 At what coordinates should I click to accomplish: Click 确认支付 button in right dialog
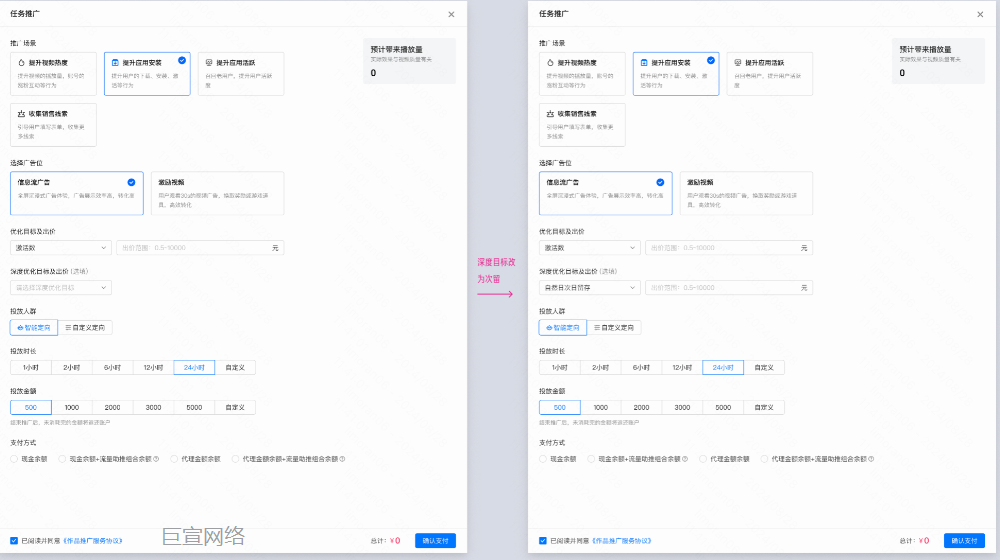pyautogui.click(x=964, y=540)
